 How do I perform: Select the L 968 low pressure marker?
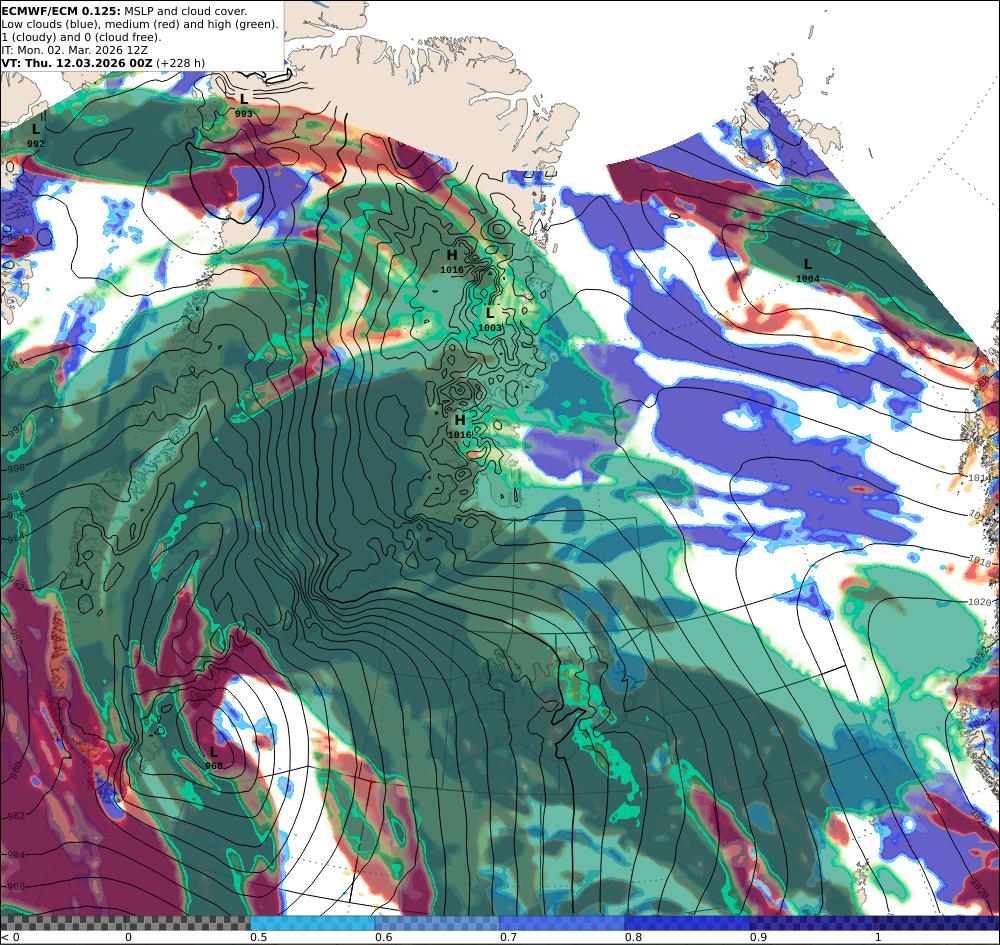pos(214,758)
